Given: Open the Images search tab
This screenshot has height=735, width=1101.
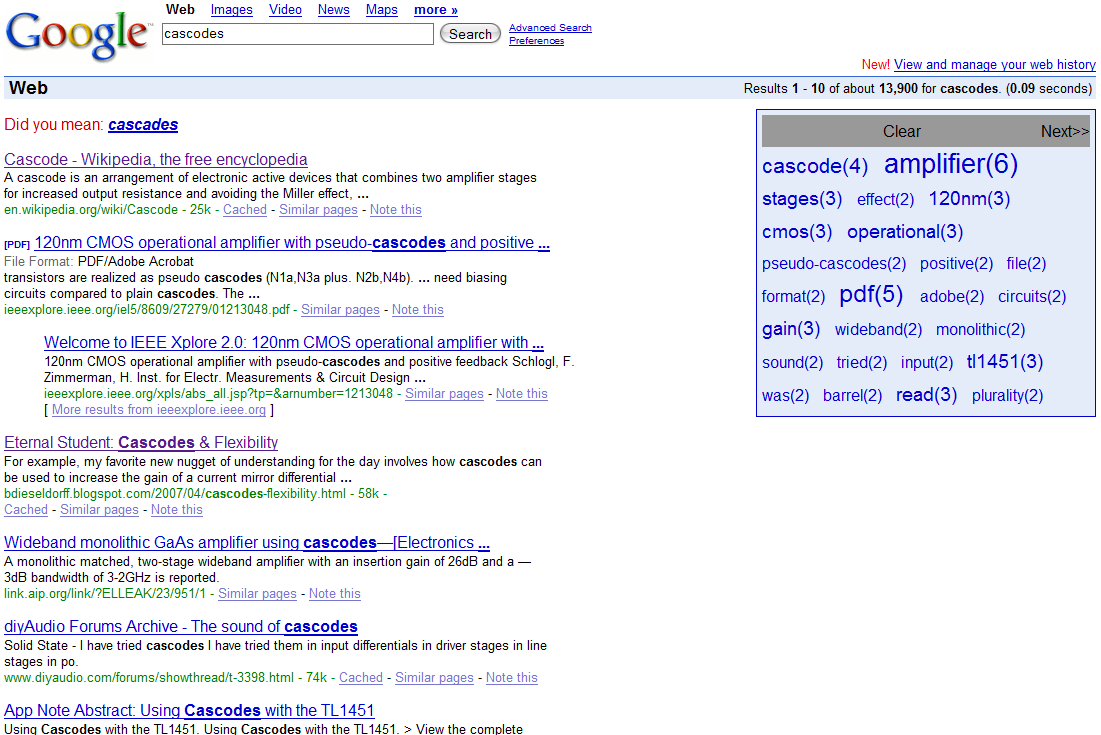Looking at the screenshot, I should point(232,10).
